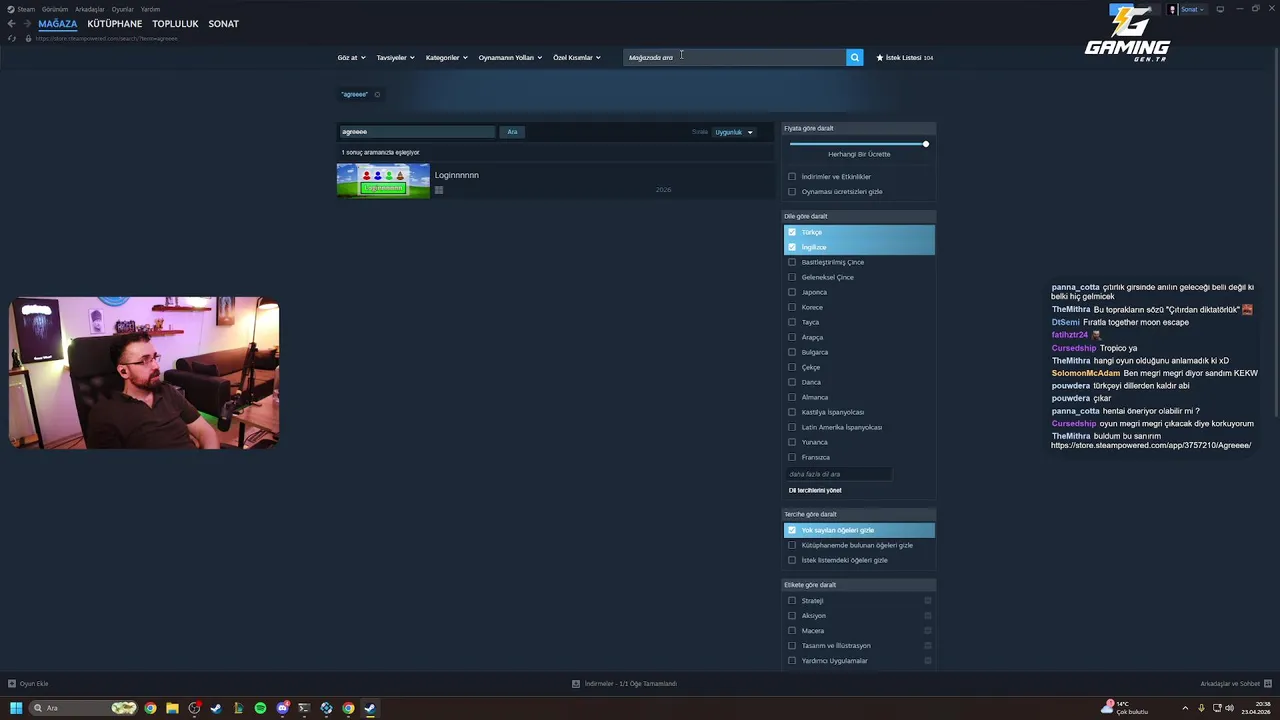Click the Mağazada ara search field
This screenshot has height=720, width=1280.
pos(734,57)
